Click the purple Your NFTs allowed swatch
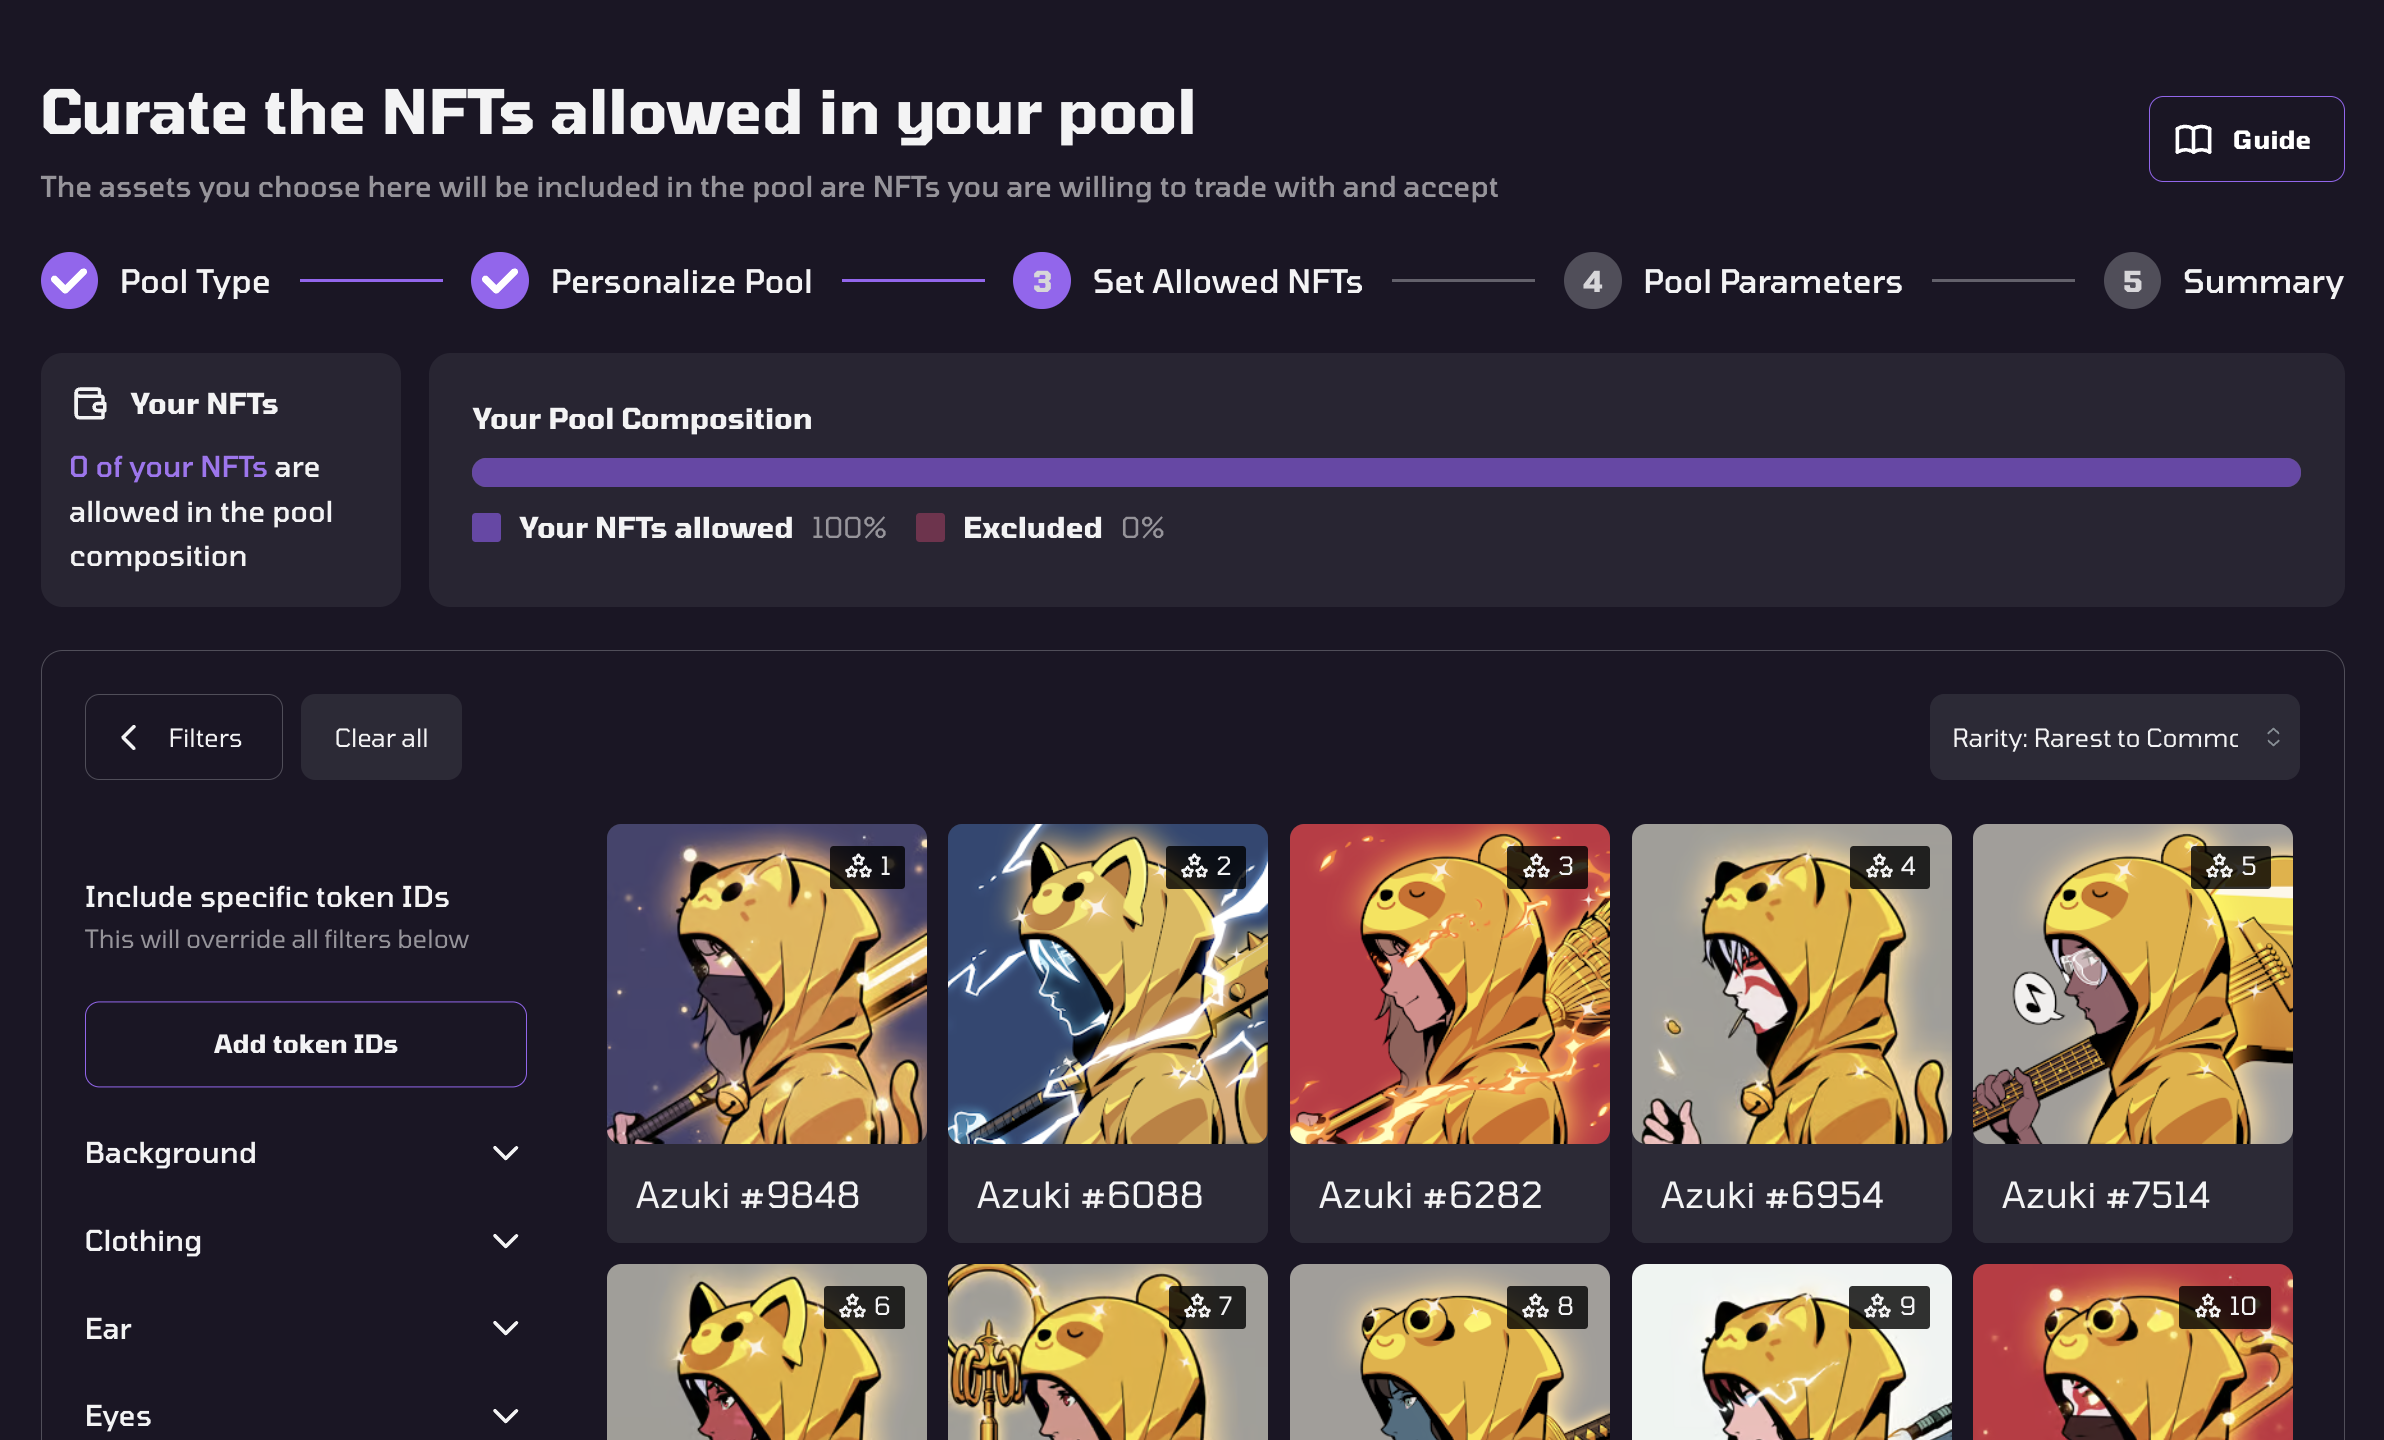 pyautogui.click(x=486, y=527)
